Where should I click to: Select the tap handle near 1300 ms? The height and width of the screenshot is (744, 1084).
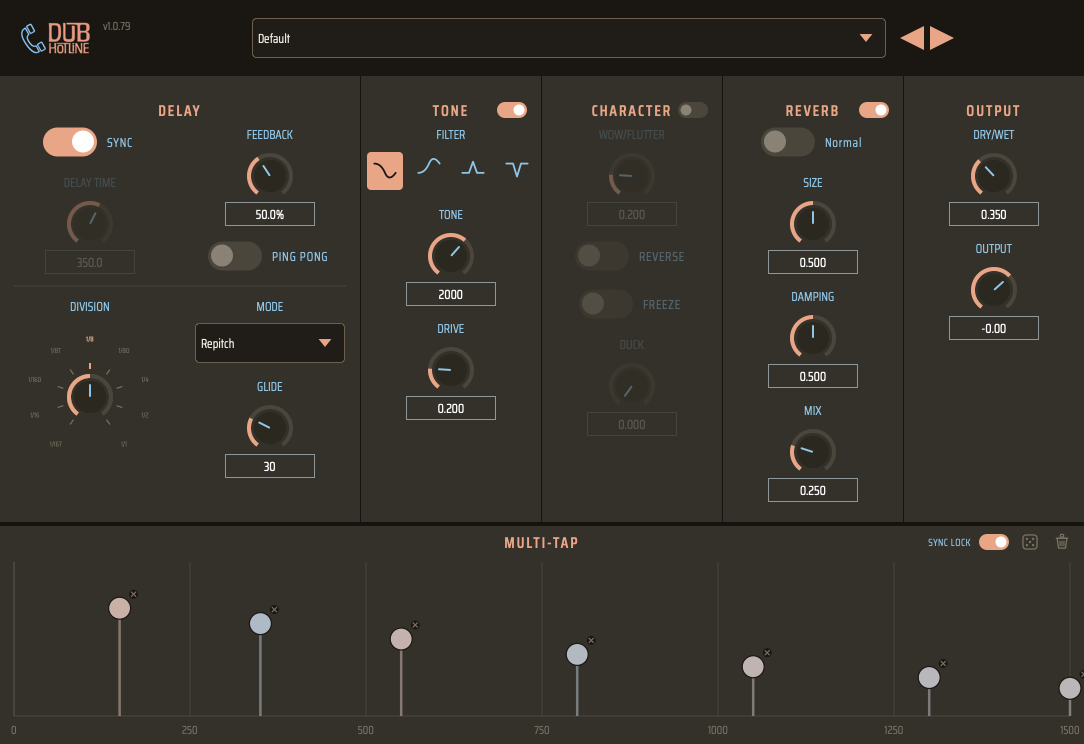click(929, 678)
